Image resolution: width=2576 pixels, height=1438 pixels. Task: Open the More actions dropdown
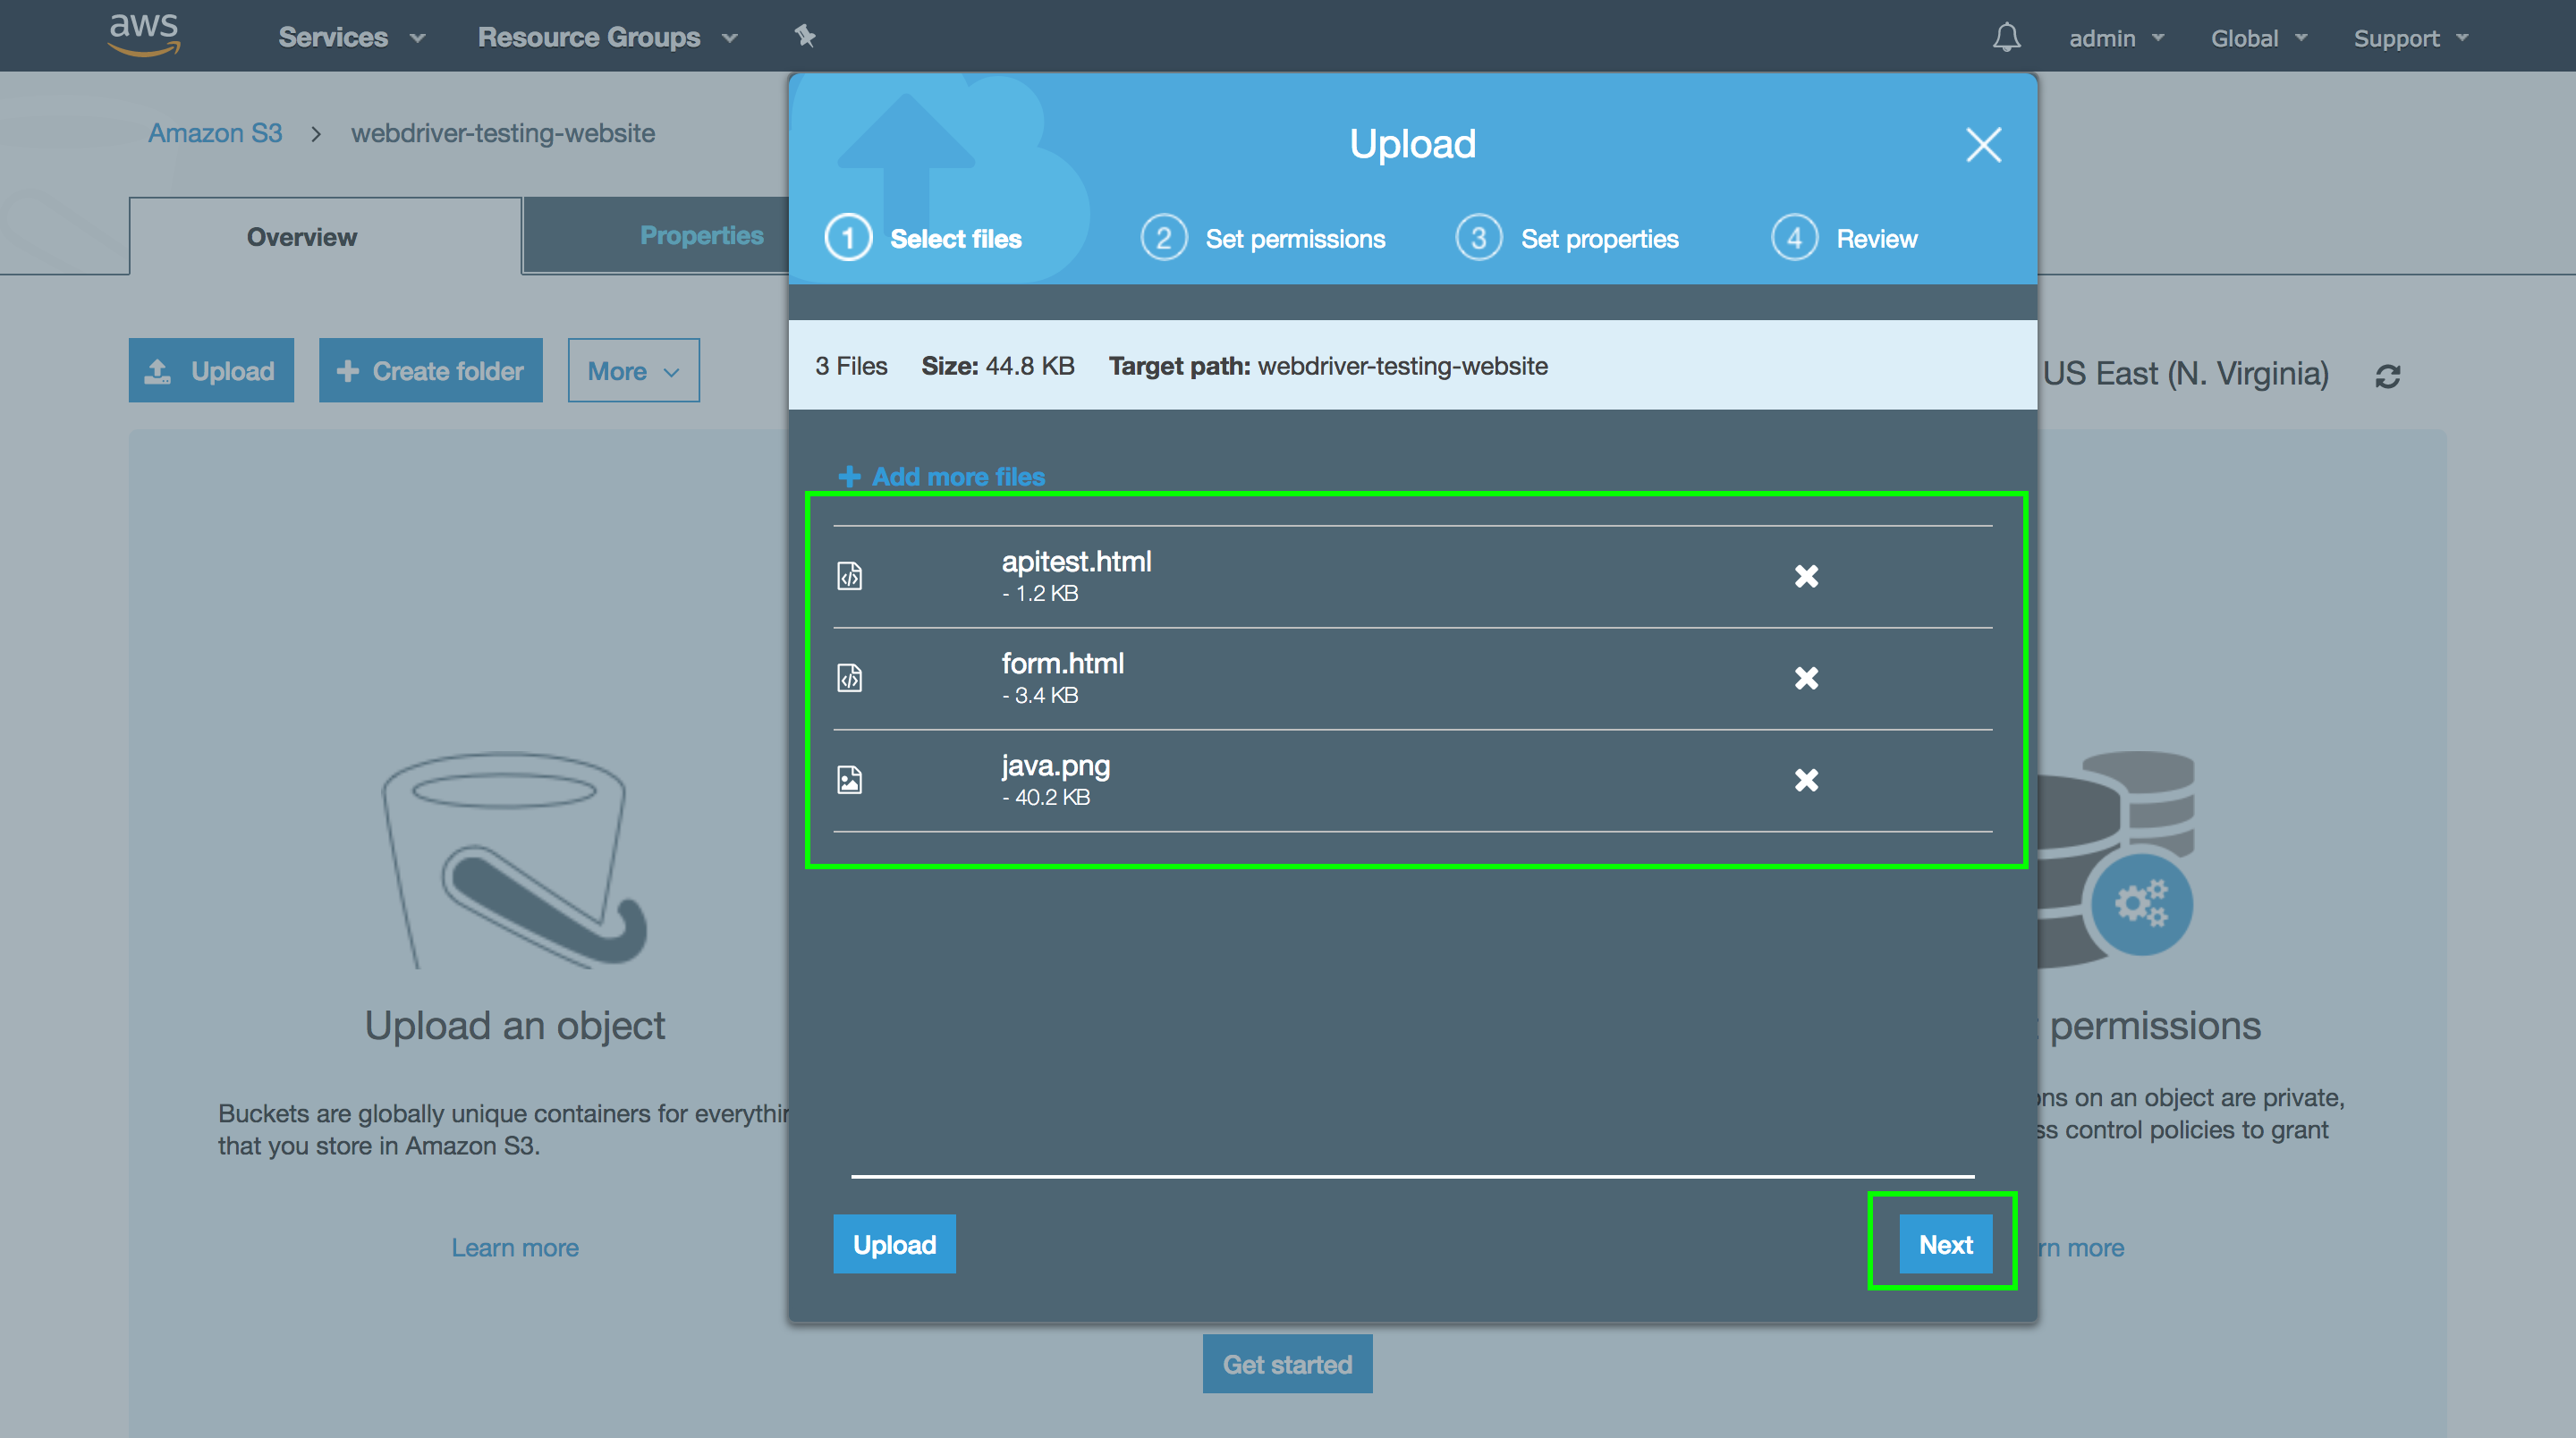[x=633, y=371]
